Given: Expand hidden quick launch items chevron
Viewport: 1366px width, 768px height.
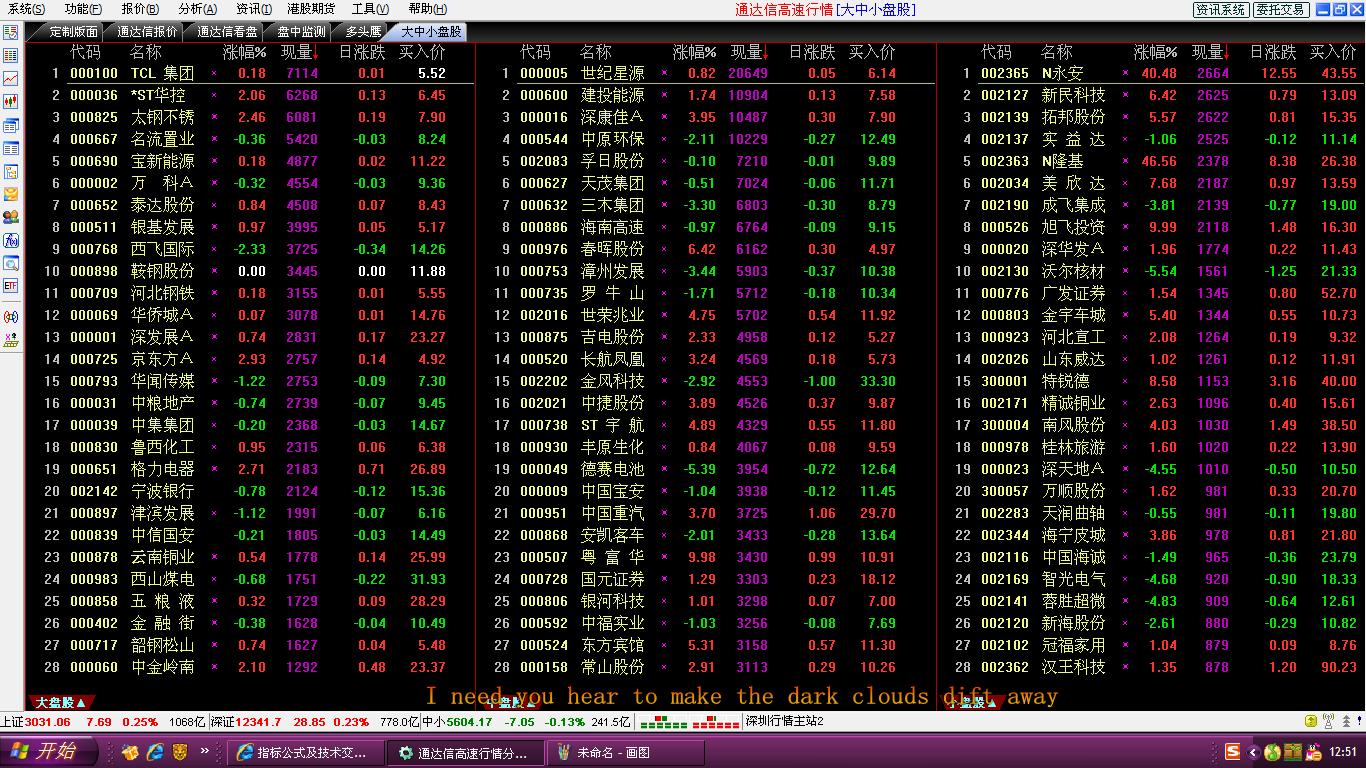Looking at the screenshot, I should coord(205,751).
